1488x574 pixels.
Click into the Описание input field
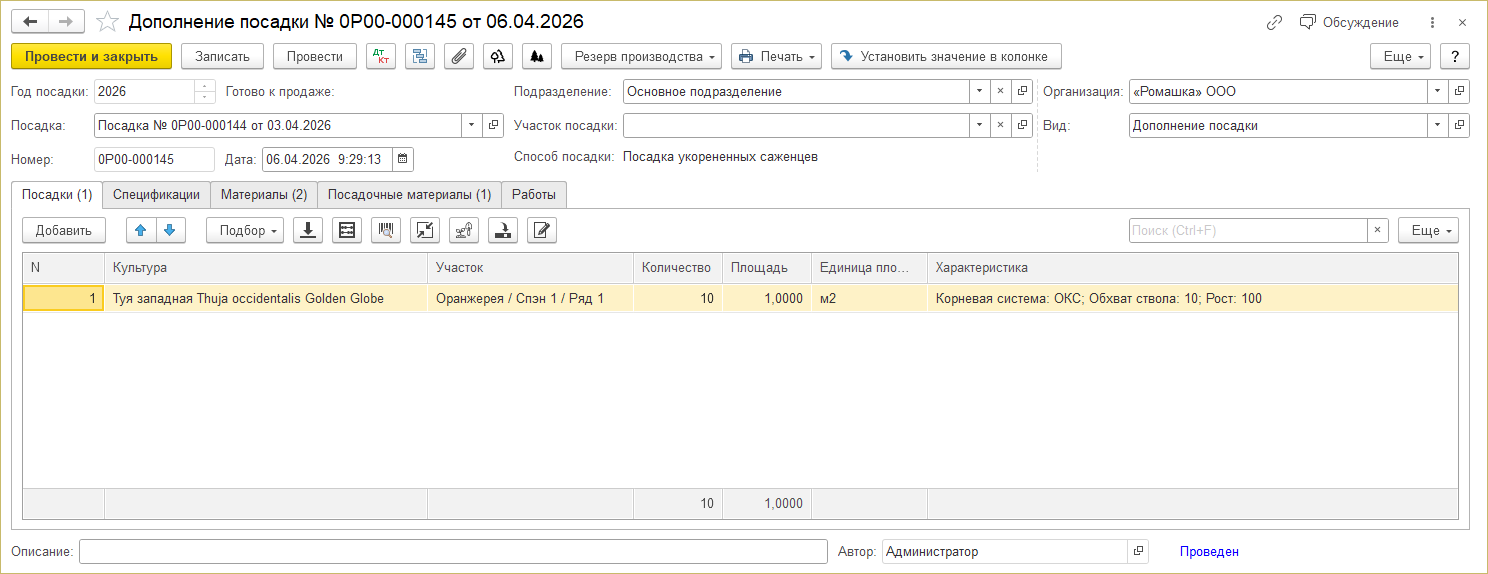pos(453,552)
